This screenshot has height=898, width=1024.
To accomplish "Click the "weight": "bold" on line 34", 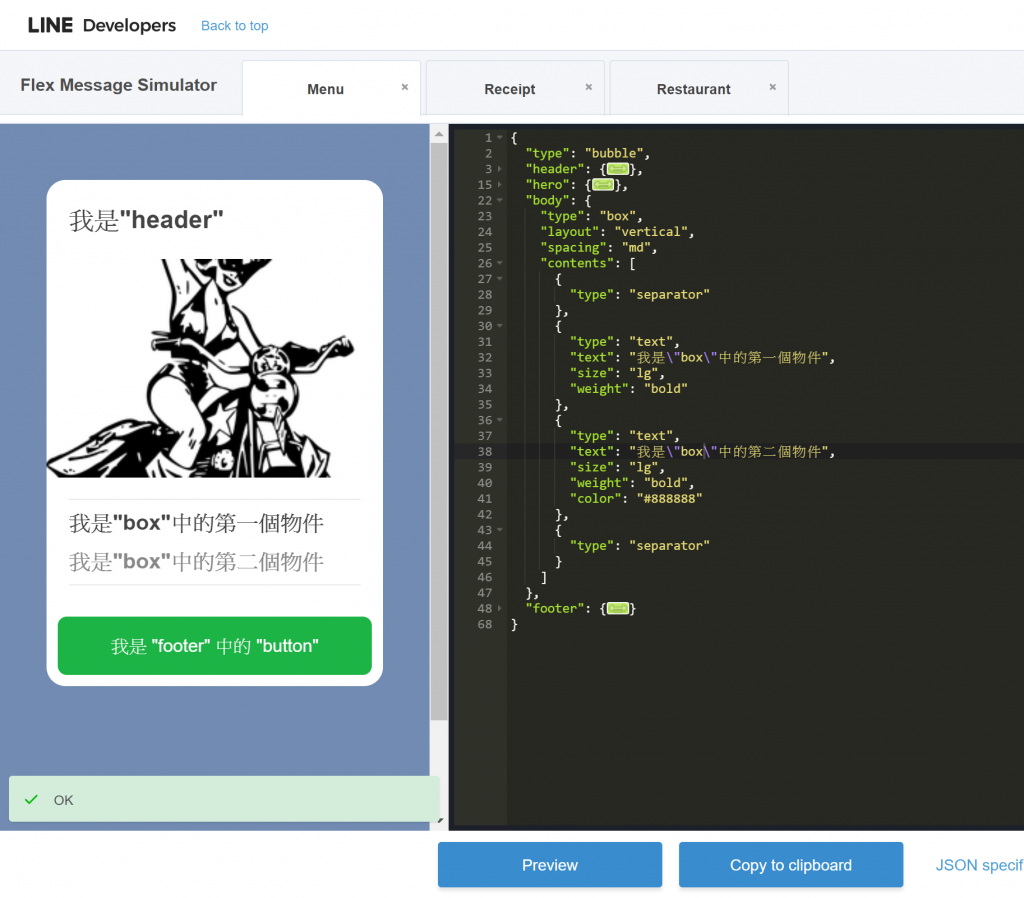I will [x=628, y=389].
